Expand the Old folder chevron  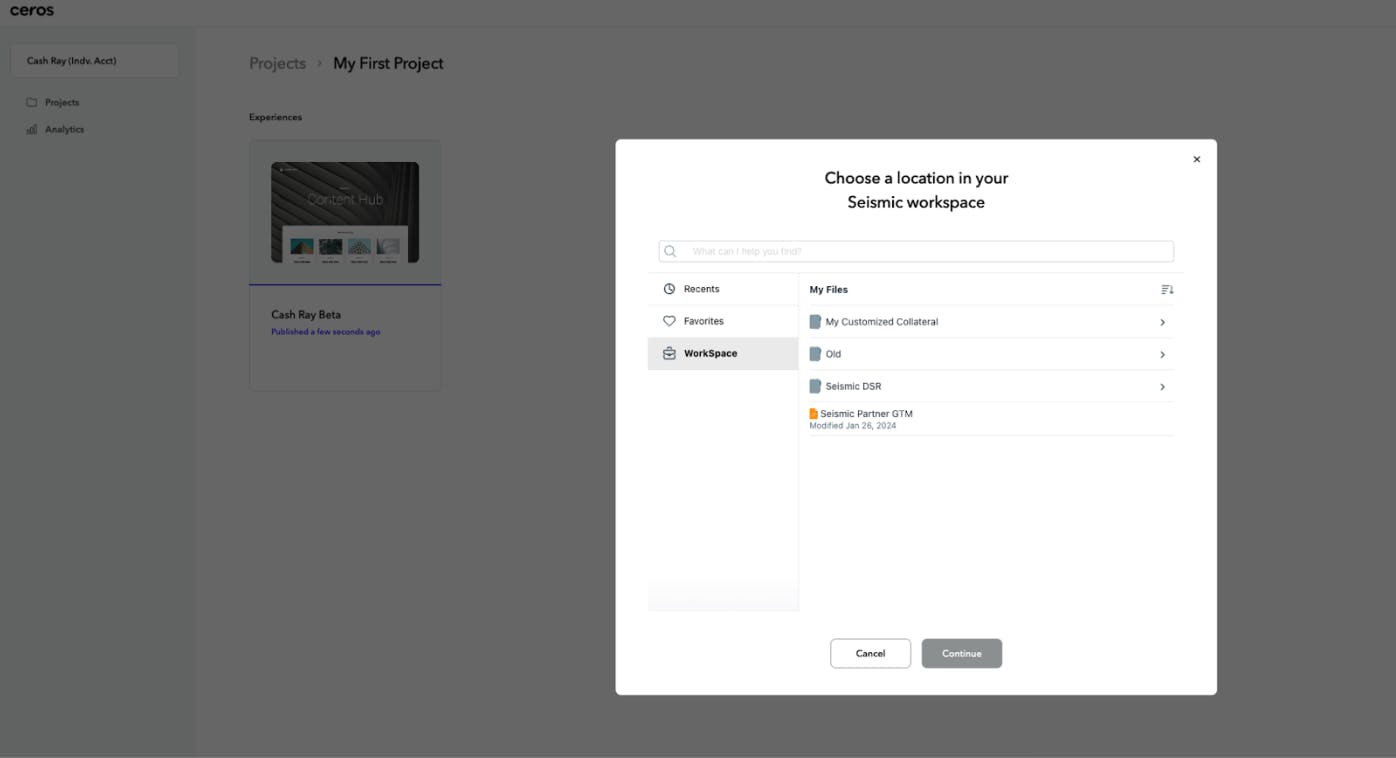click(x=1162, y=355)
